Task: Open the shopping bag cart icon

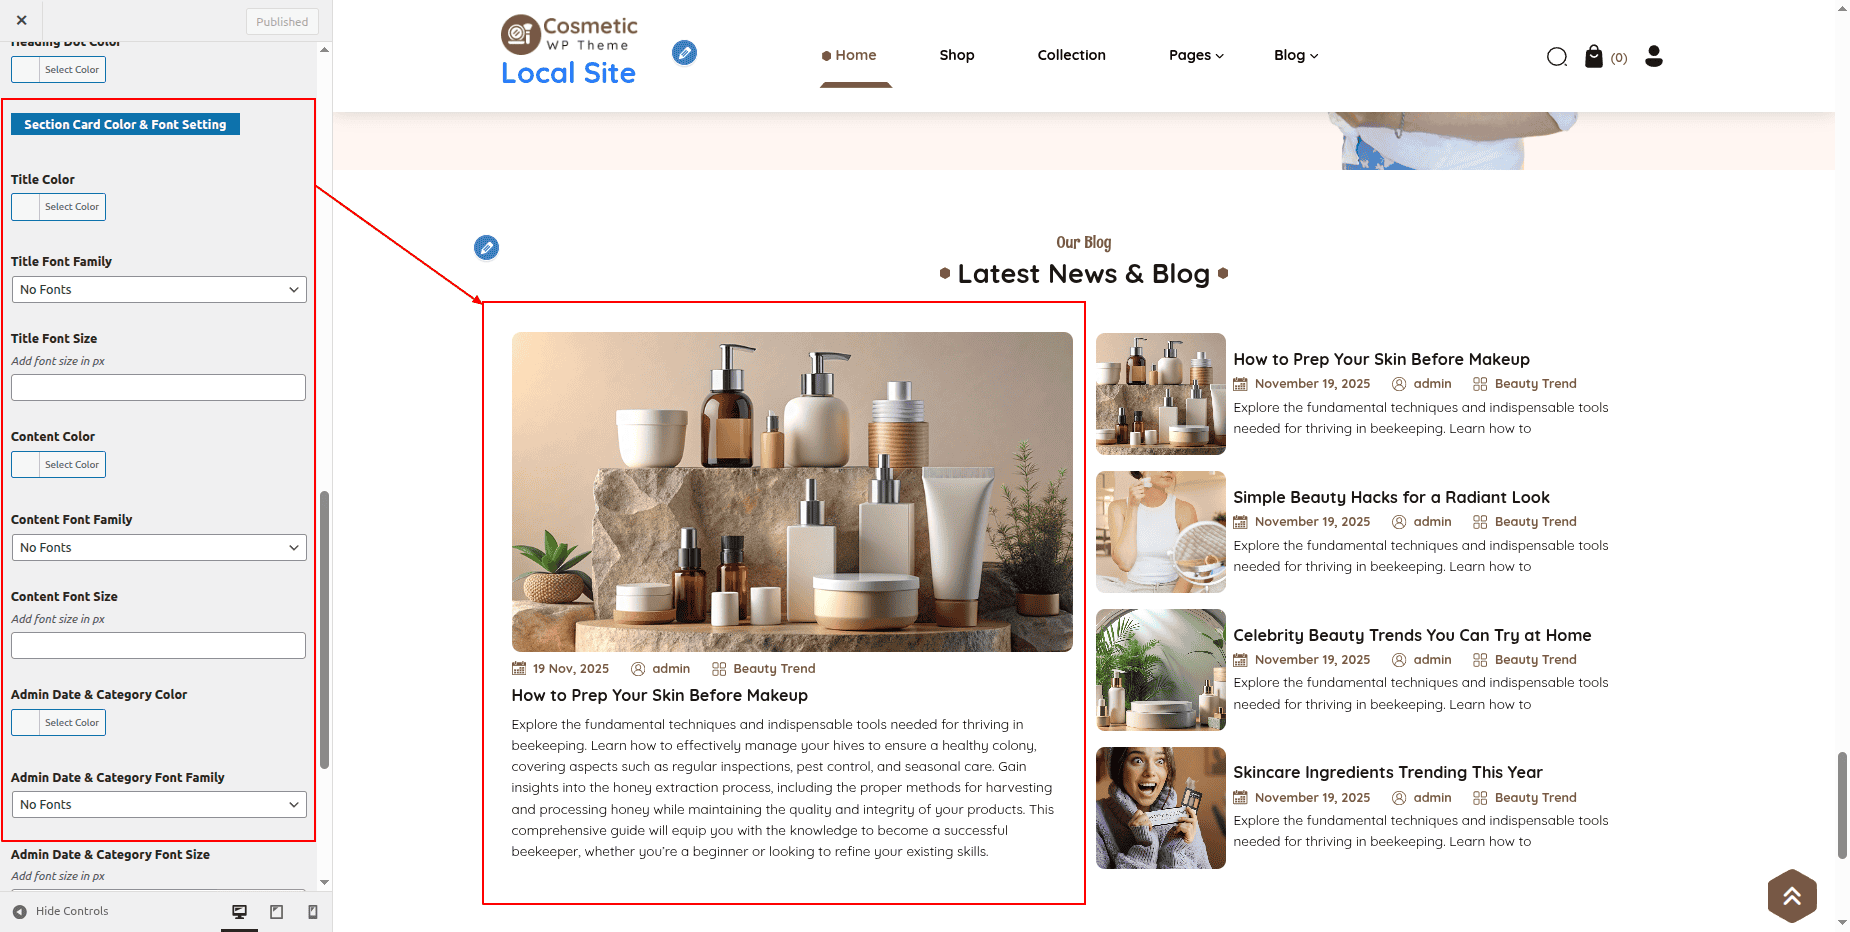Action: 1594,57
